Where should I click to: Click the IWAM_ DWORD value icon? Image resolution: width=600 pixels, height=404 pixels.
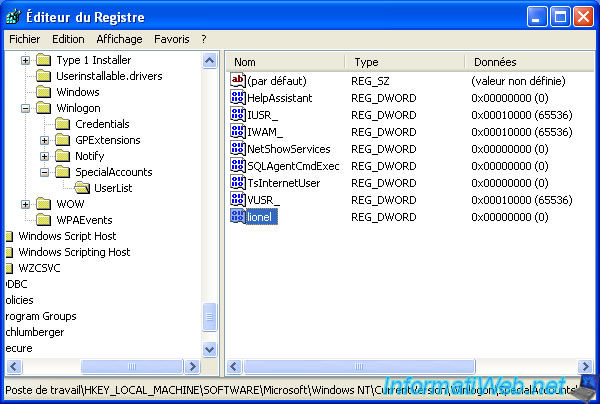238,132
